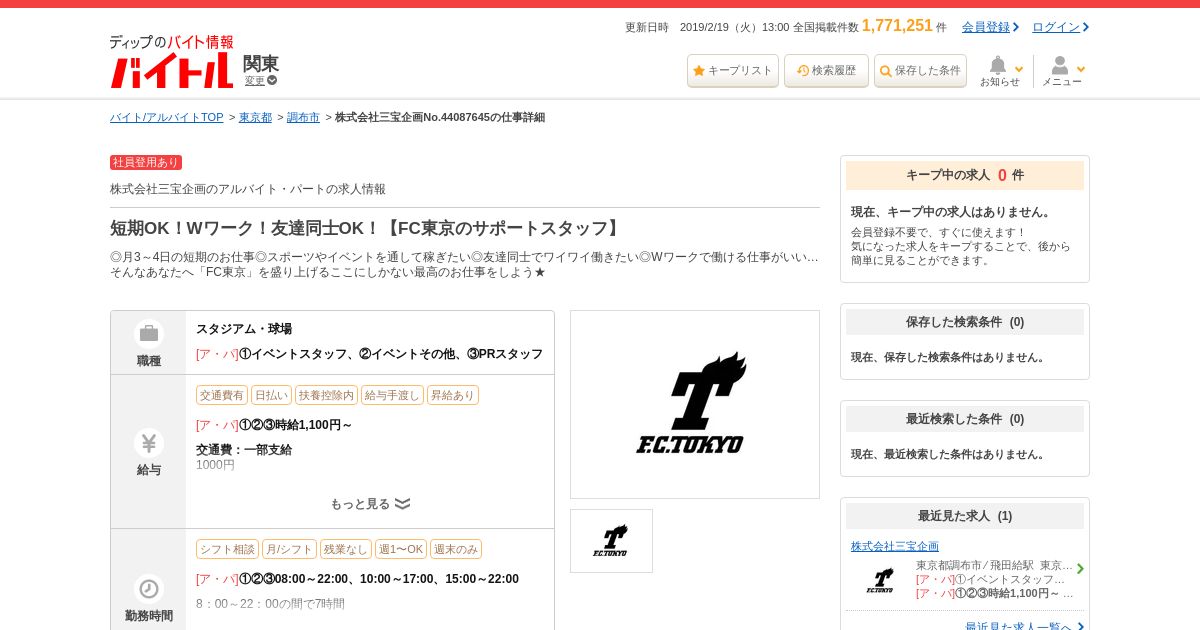Open 株式会社三宝企画 link in recently viewed
1200x630 pixels.
click(x=895, y=546)
